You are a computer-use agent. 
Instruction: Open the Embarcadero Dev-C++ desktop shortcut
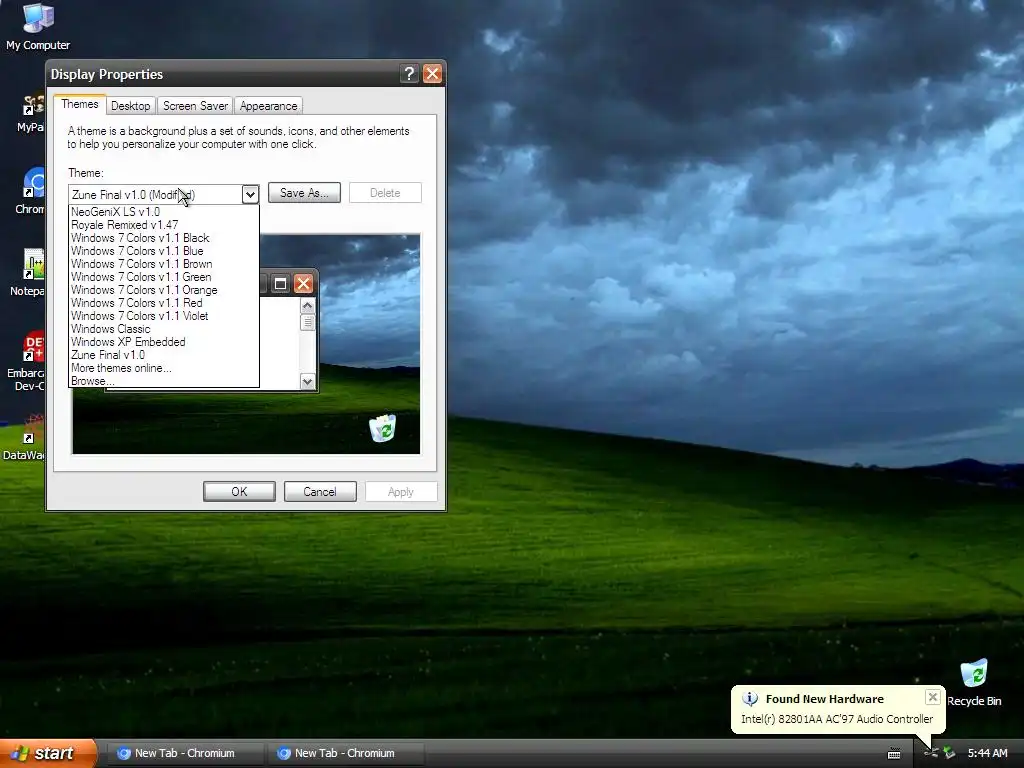(34, 347)
